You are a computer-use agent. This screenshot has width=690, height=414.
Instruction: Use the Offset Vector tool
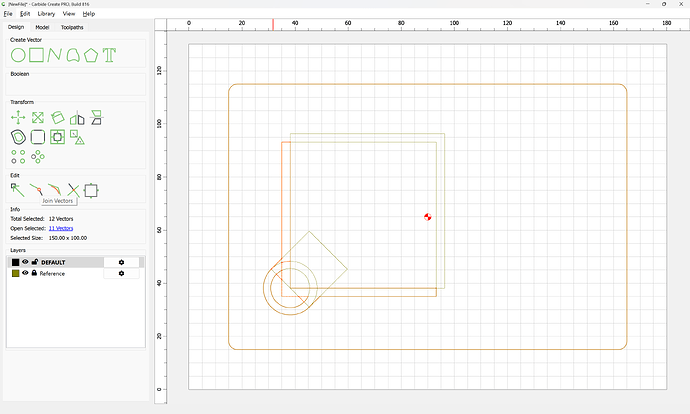tap(18, 137)
